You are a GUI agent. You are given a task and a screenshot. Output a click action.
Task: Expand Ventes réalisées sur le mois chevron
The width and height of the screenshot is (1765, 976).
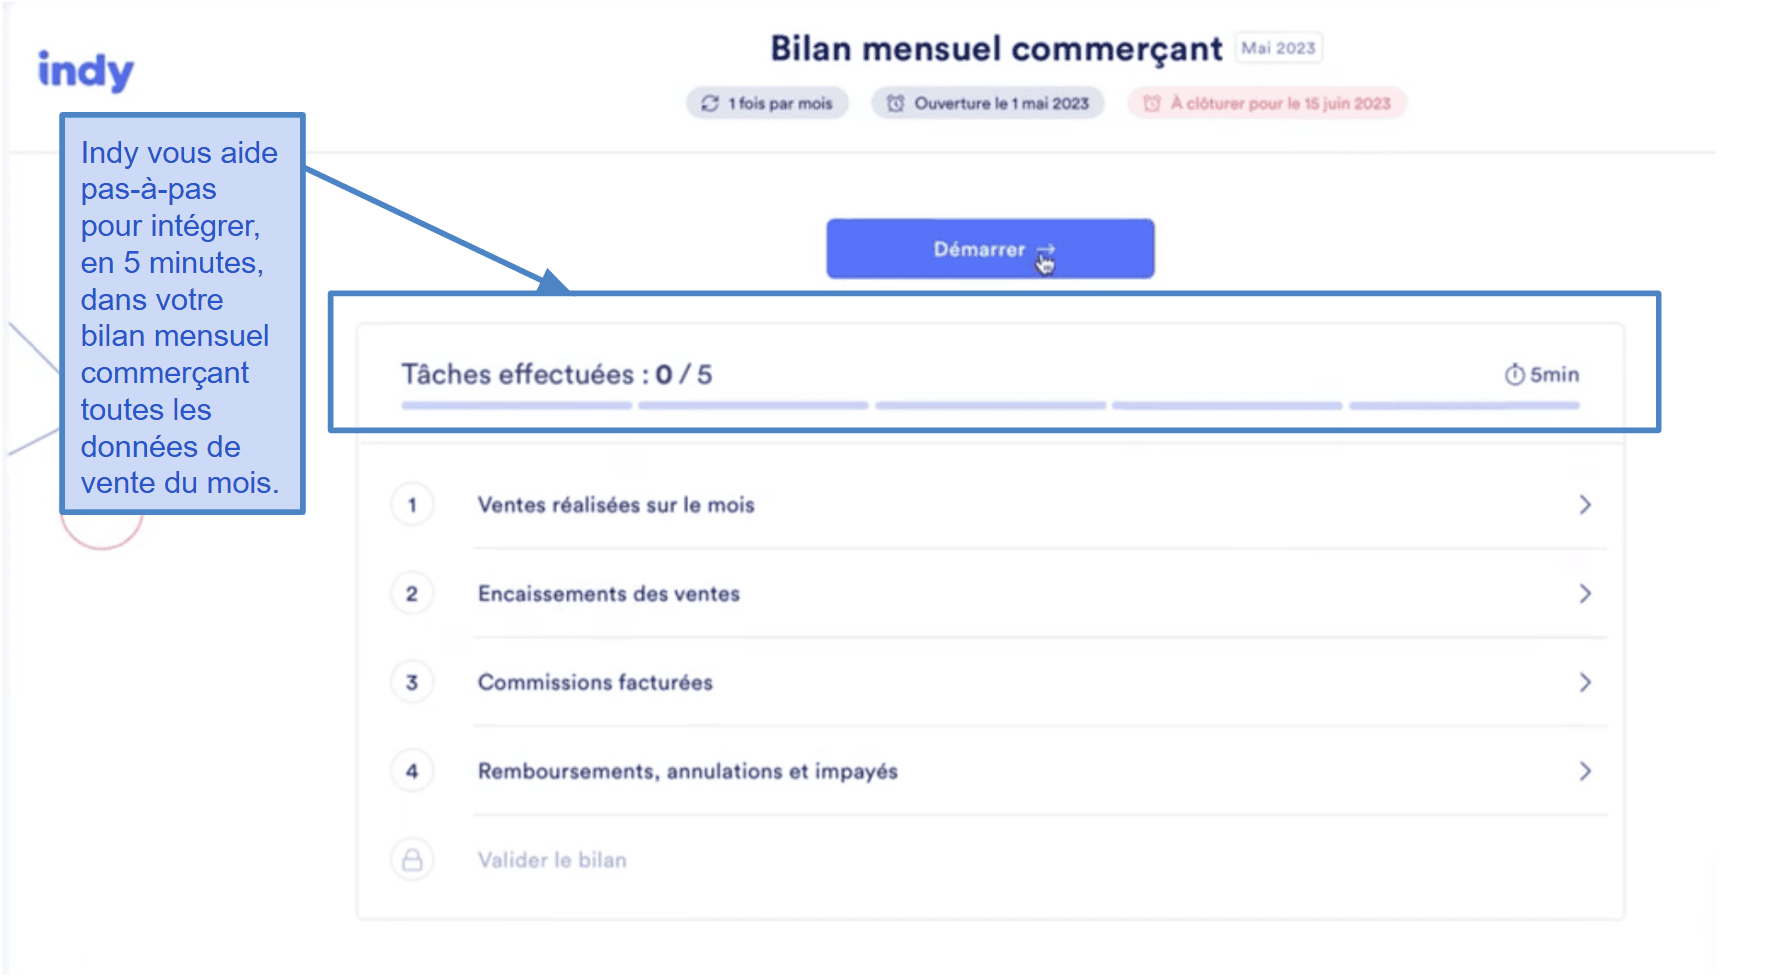[x=1585, y=505]
